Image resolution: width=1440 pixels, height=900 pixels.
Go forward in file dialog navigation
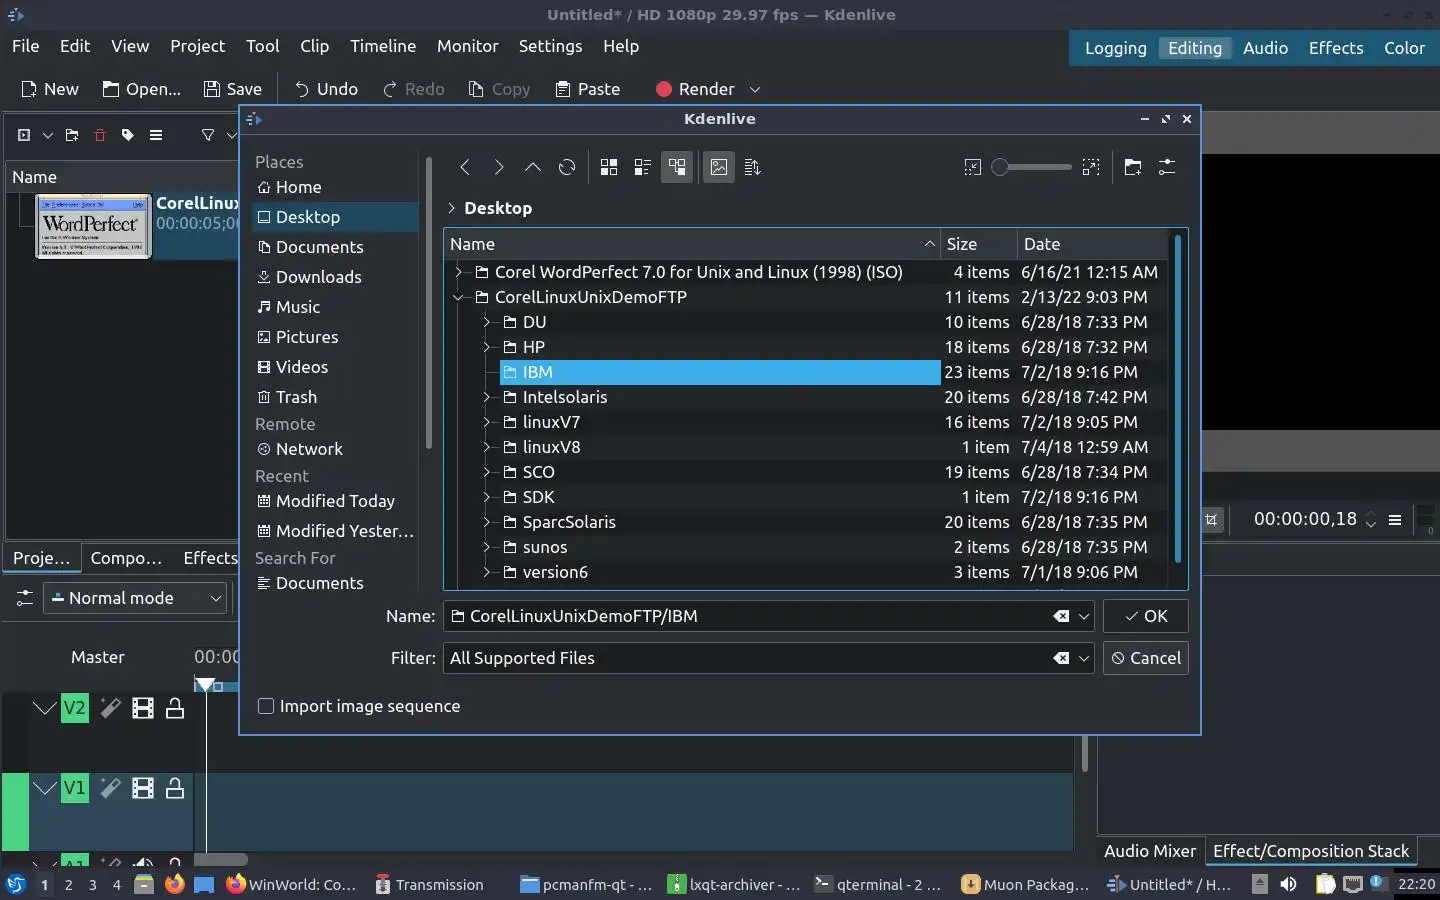pos(499,168)
